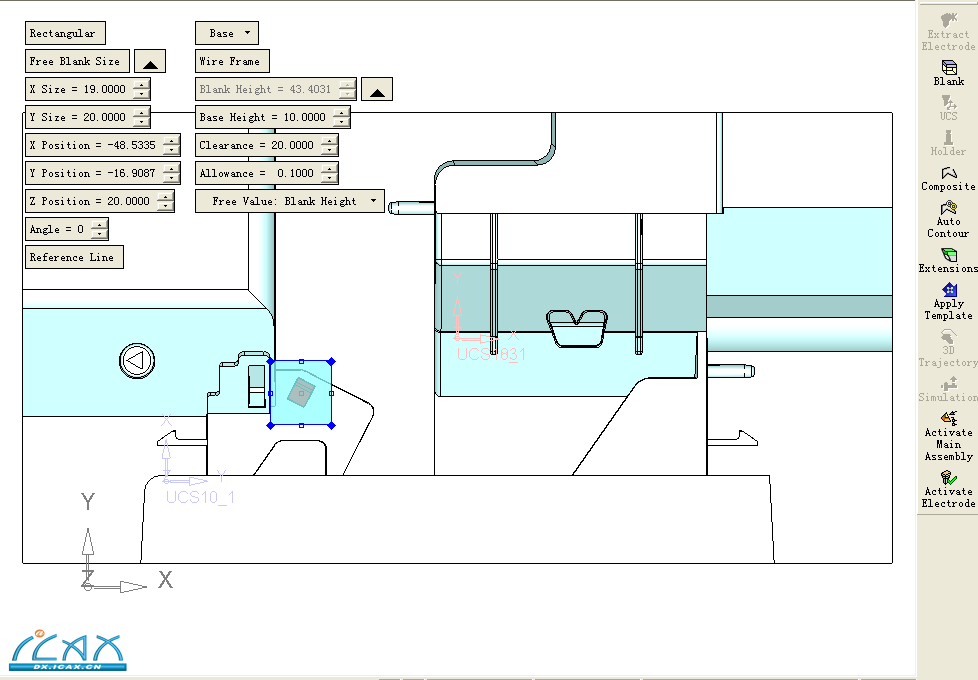Viewport: 978px width, 680px height.
Task: Open the Free Value: Blank Height dropdown
Action: (x=290, y=201)
